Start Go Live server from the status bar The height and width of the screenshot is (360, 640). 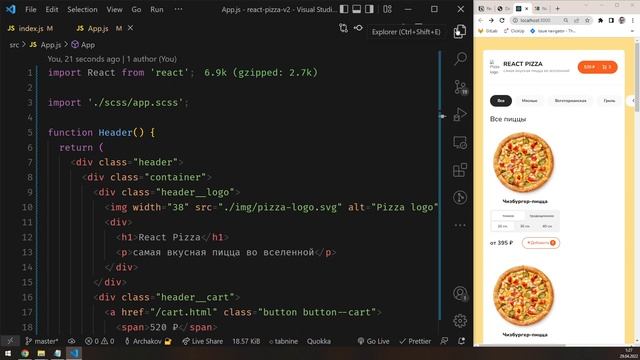click(373, 341)
